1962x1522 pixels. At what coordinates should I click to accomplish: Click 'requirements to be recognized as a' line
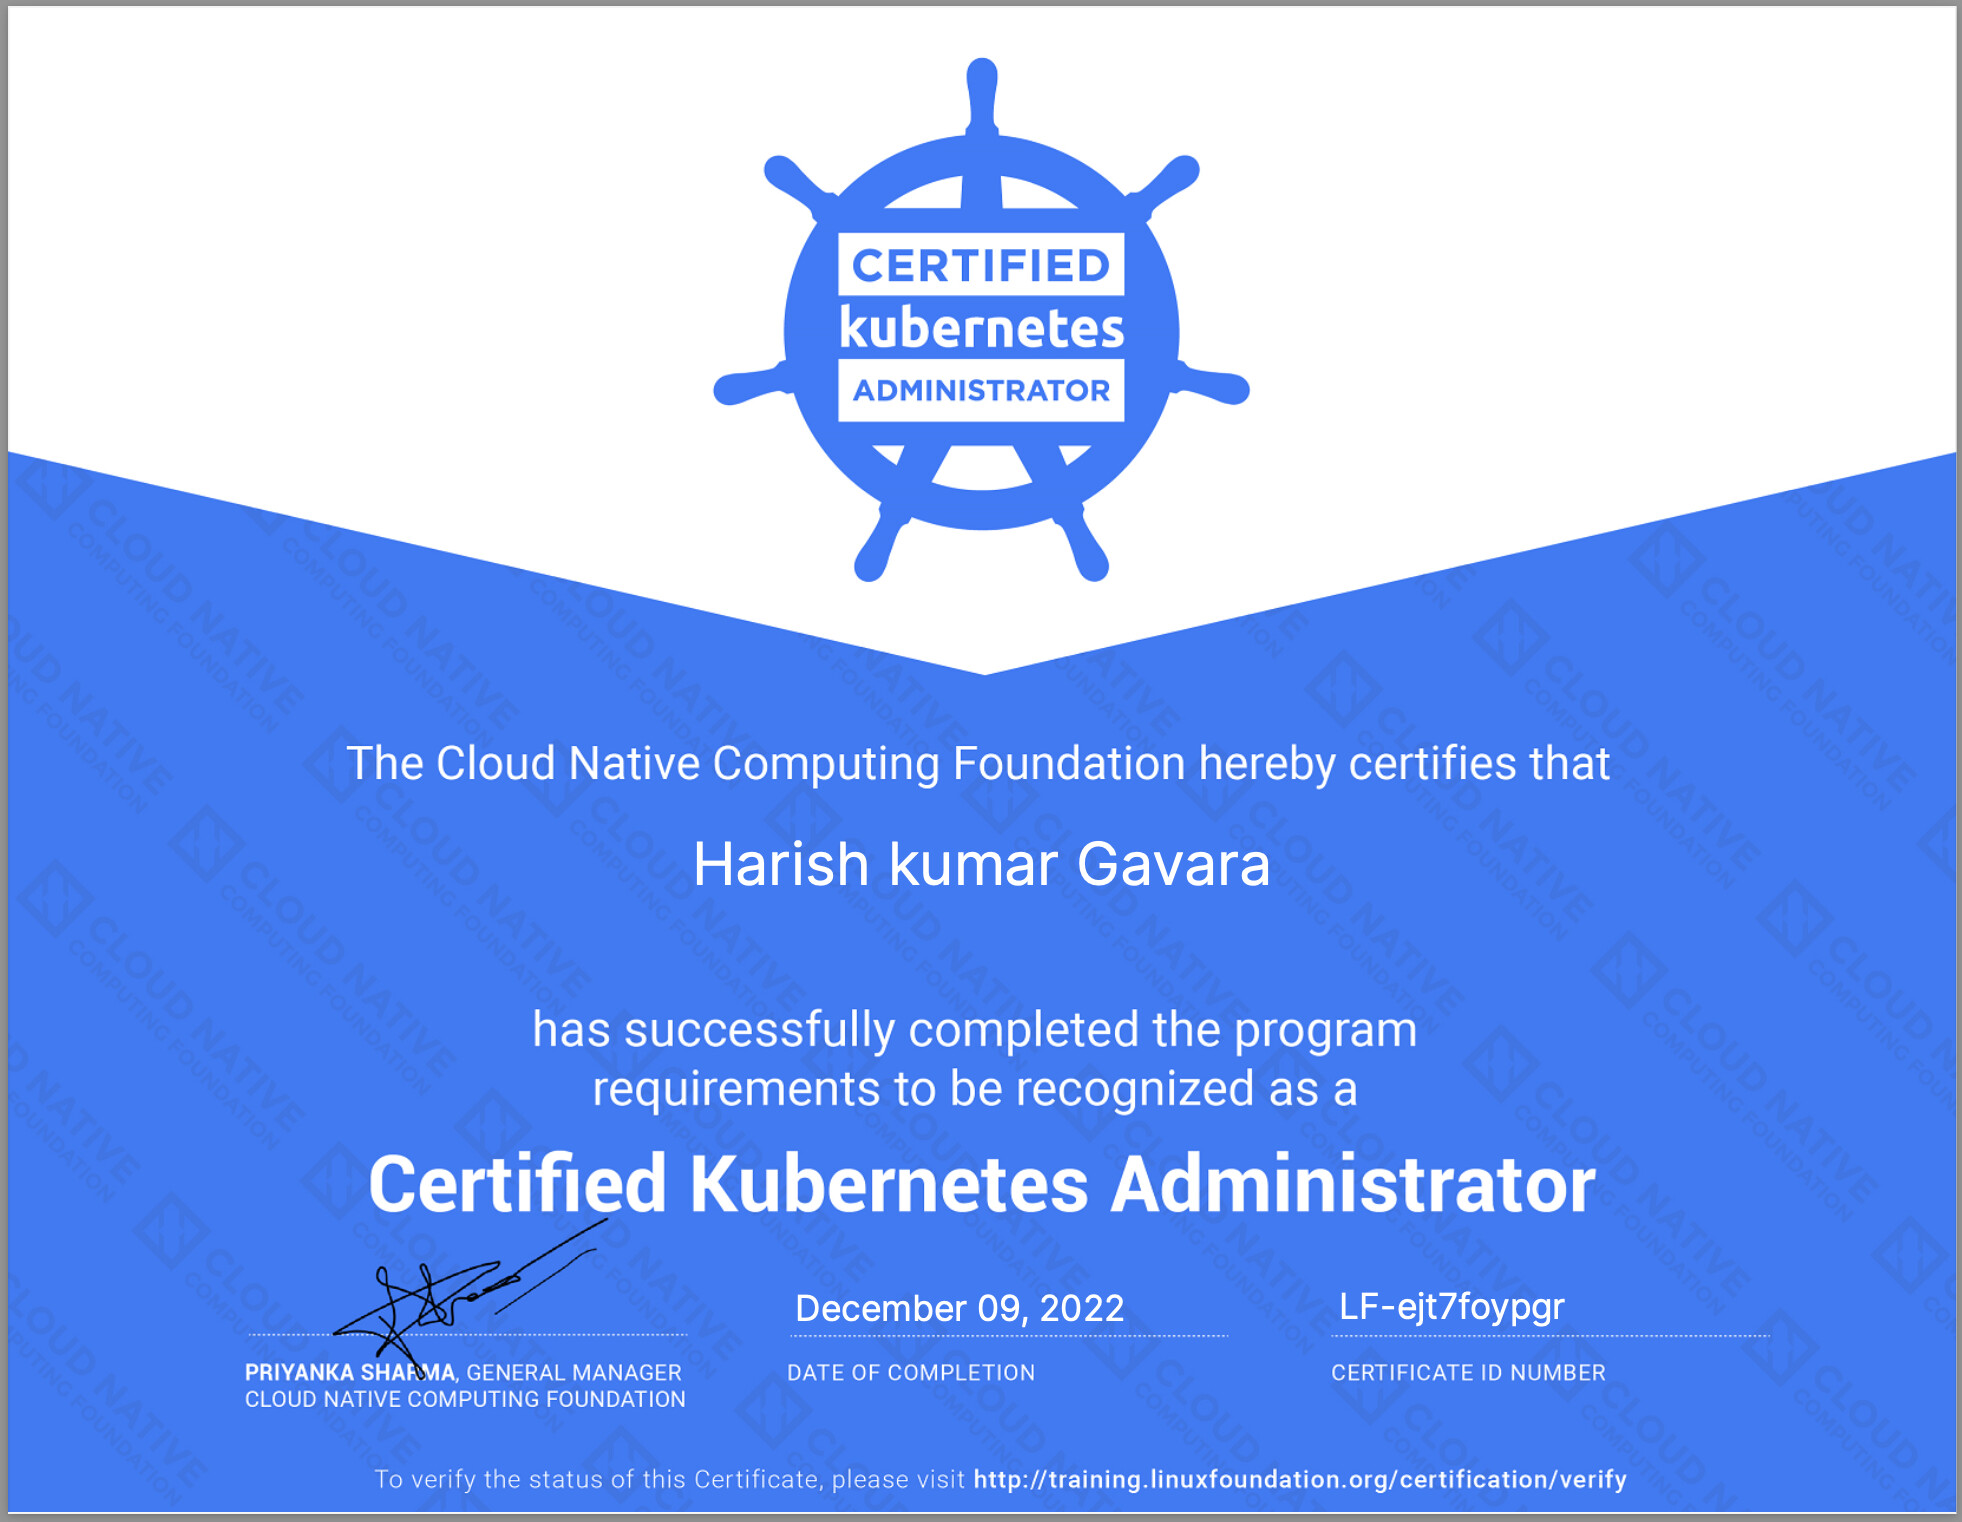click(x=974, y=1089)
